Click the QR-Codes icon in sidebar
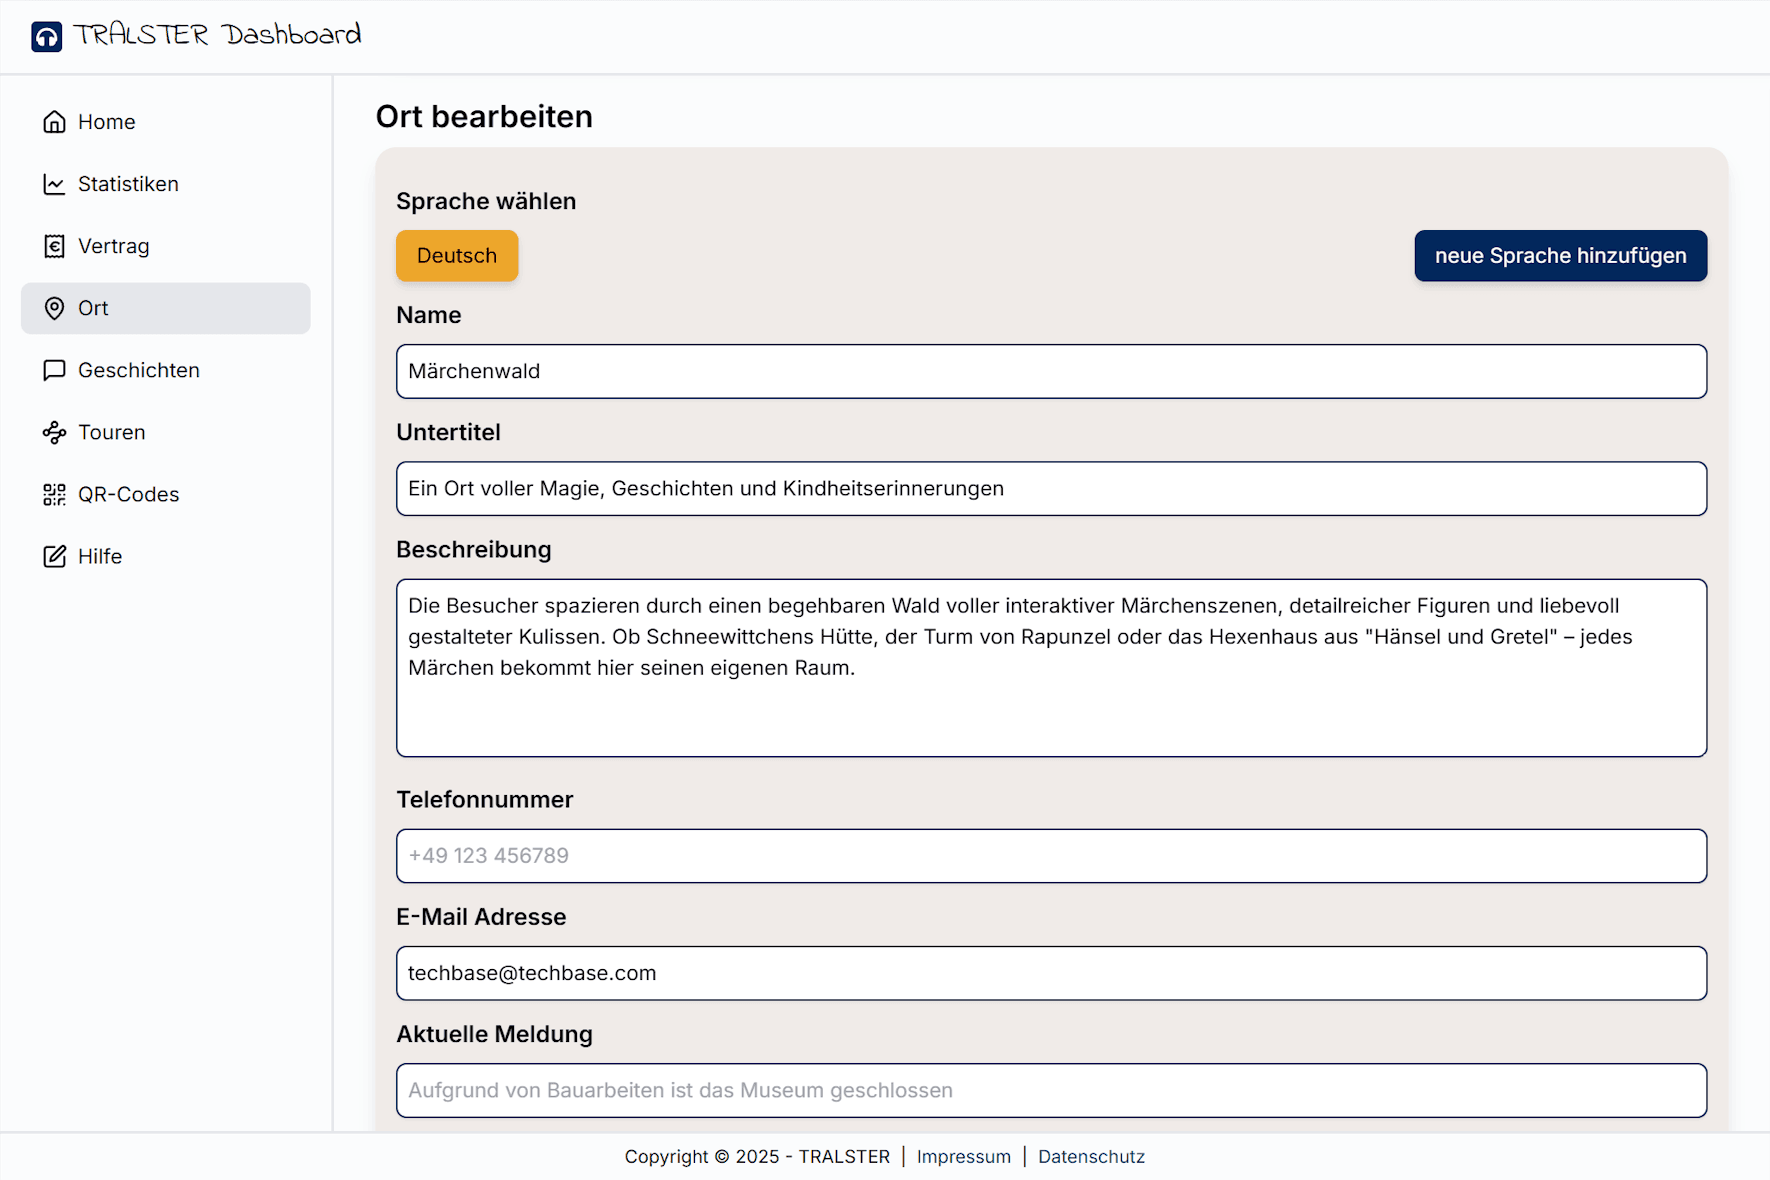The height and width of the screenshot is (1180, 1770). tap(54, 494)
